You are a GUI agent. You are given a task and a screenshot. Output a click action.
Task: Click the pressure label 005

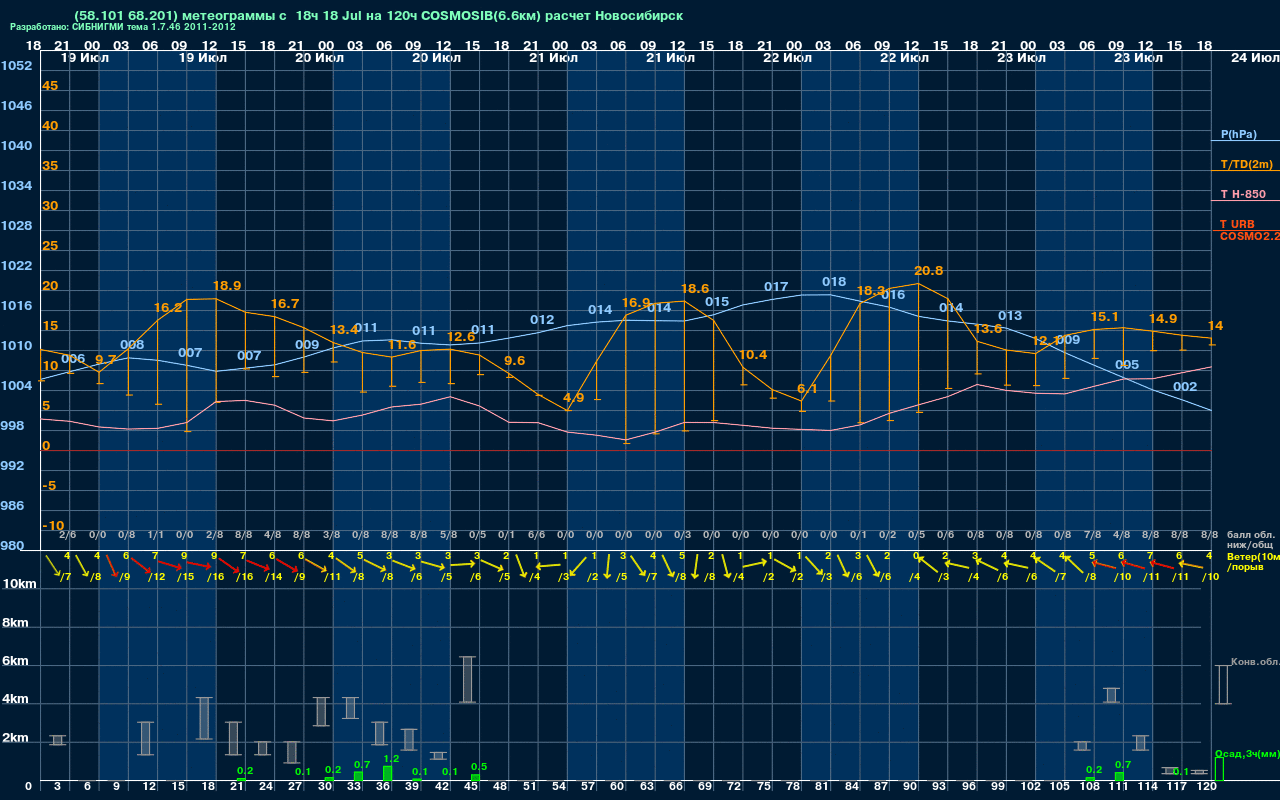[x=1127, y=365]
